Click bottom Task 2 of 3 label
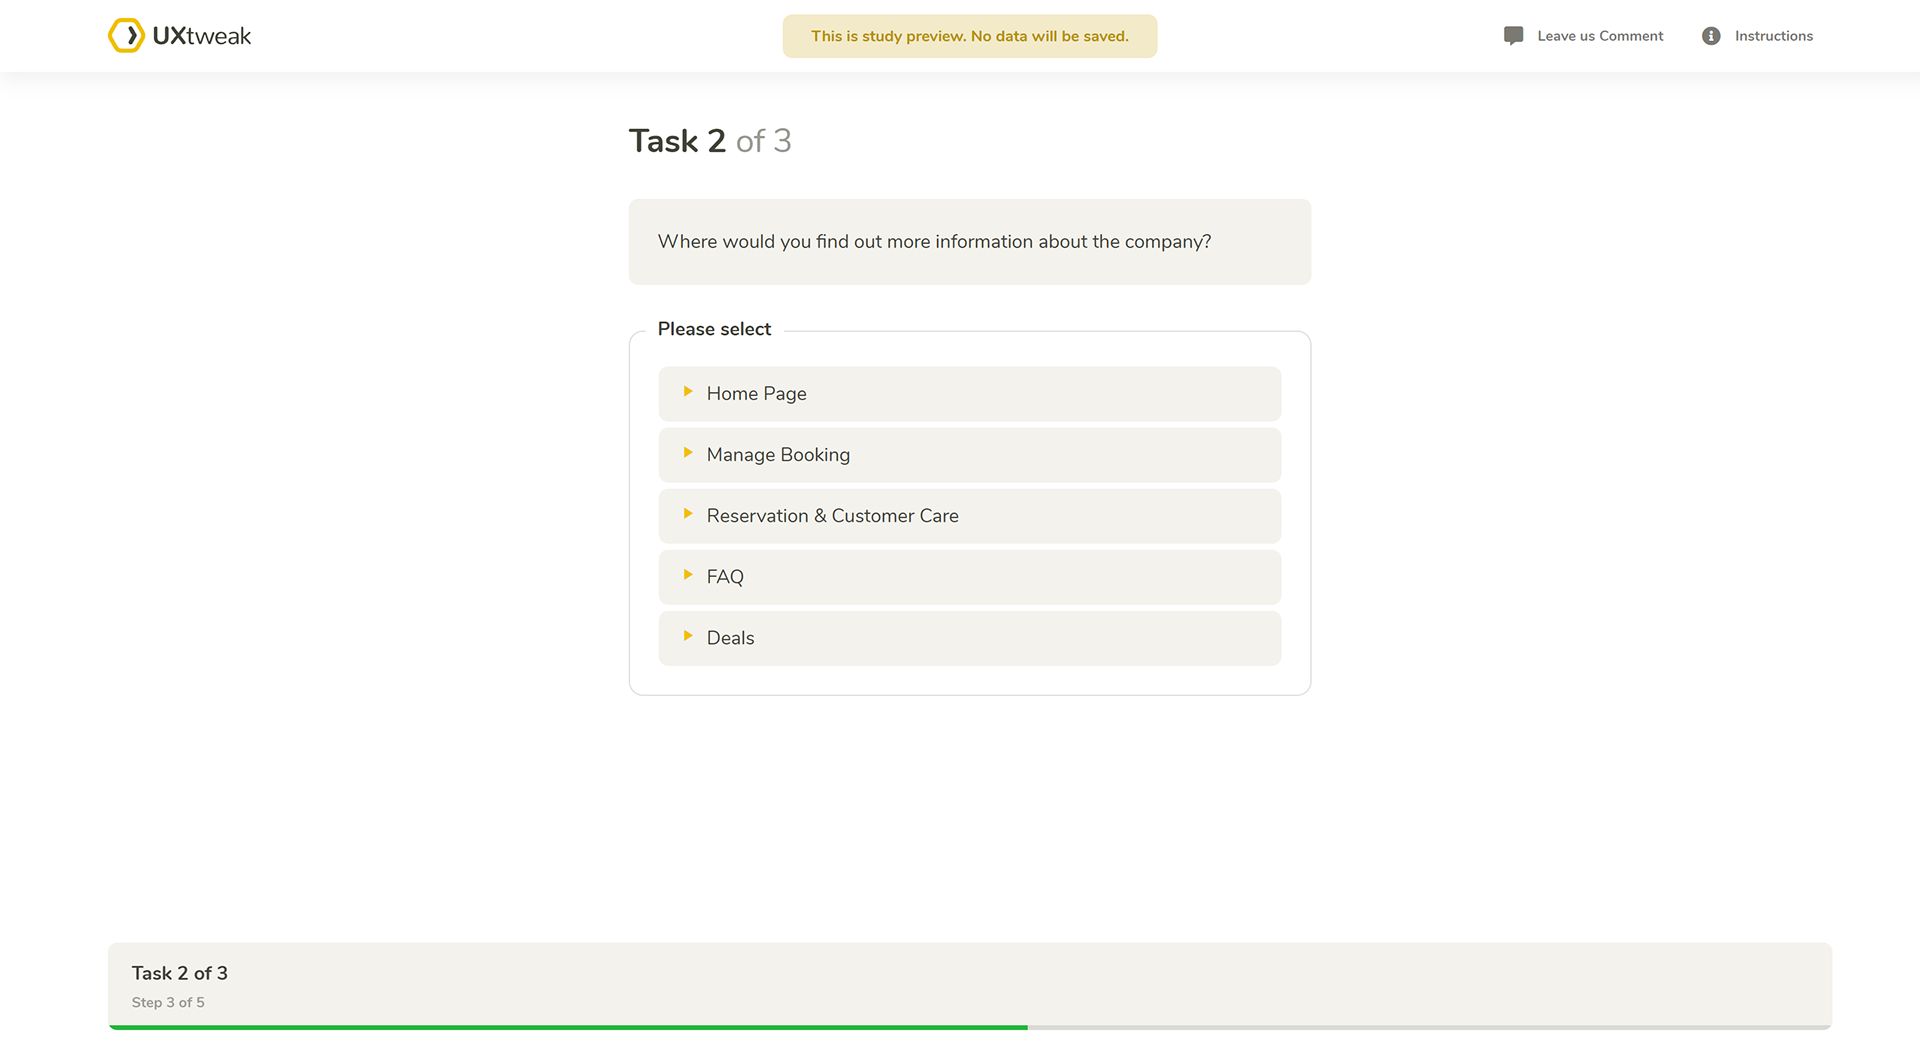The height and width of the screenshot is (1054, 1920). [180, 973]
